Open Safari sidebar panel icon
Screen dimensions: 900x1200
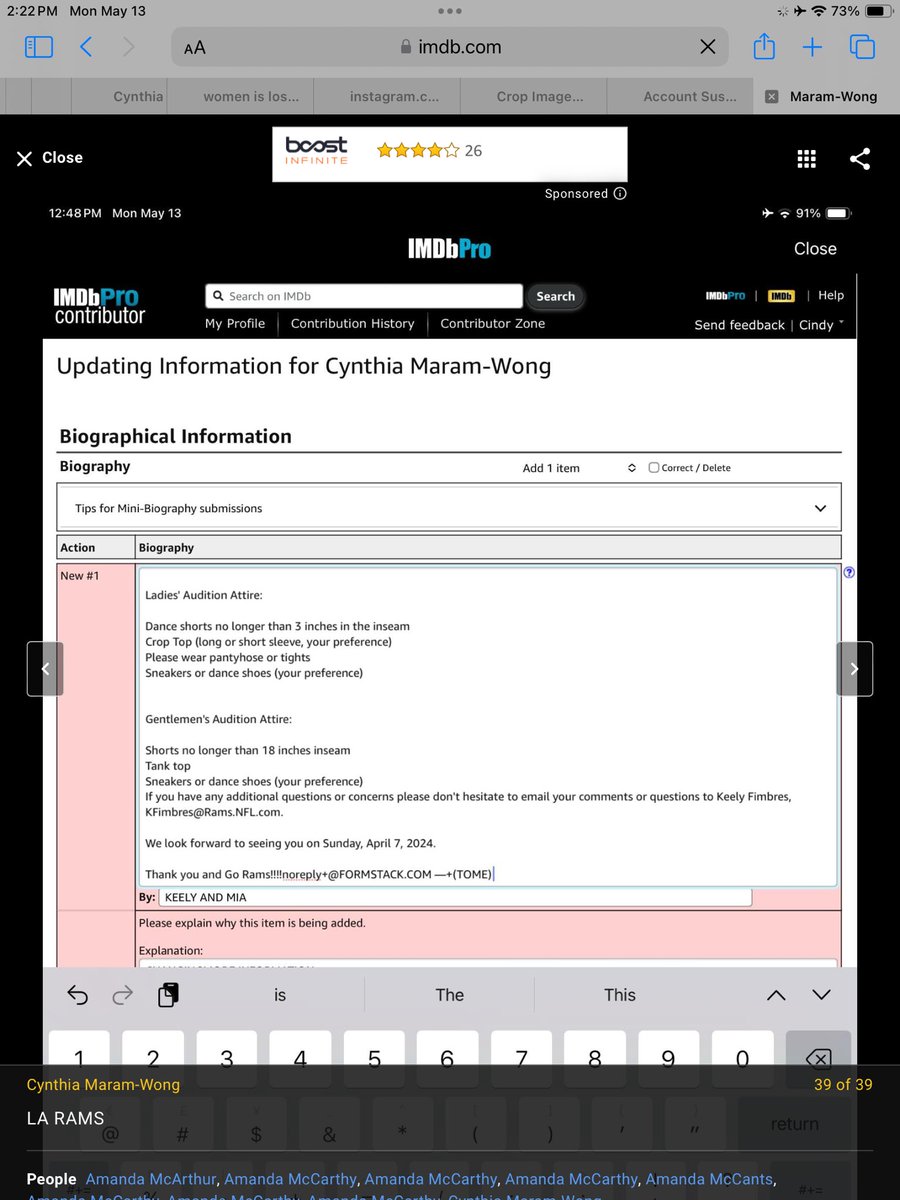click(38, 47)
